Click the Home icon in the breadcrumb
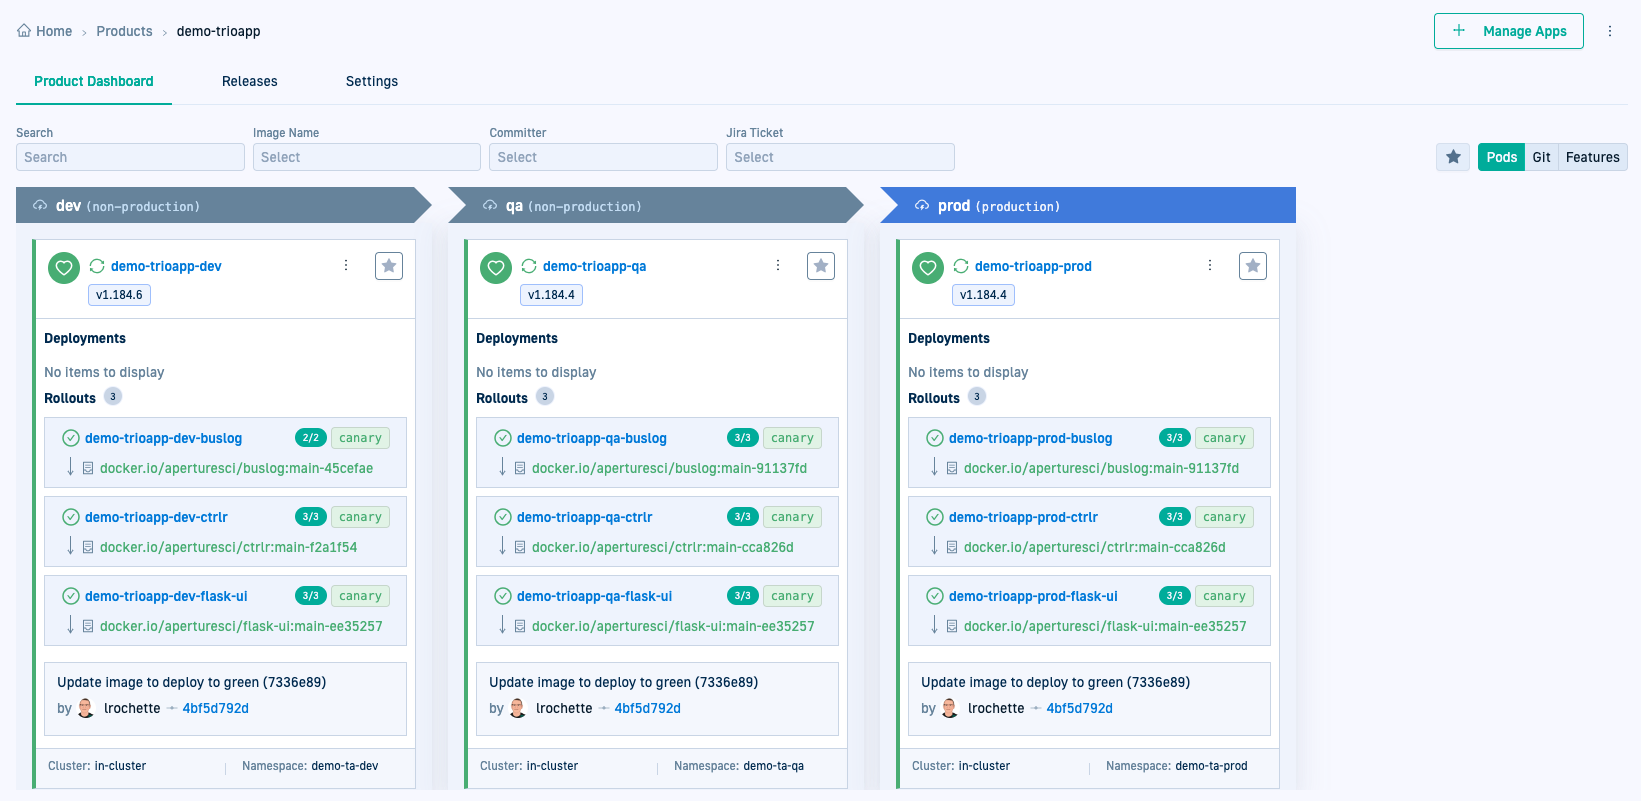Image resolution: width=1641 pixels, height=801 pixels. pos(24,31)
